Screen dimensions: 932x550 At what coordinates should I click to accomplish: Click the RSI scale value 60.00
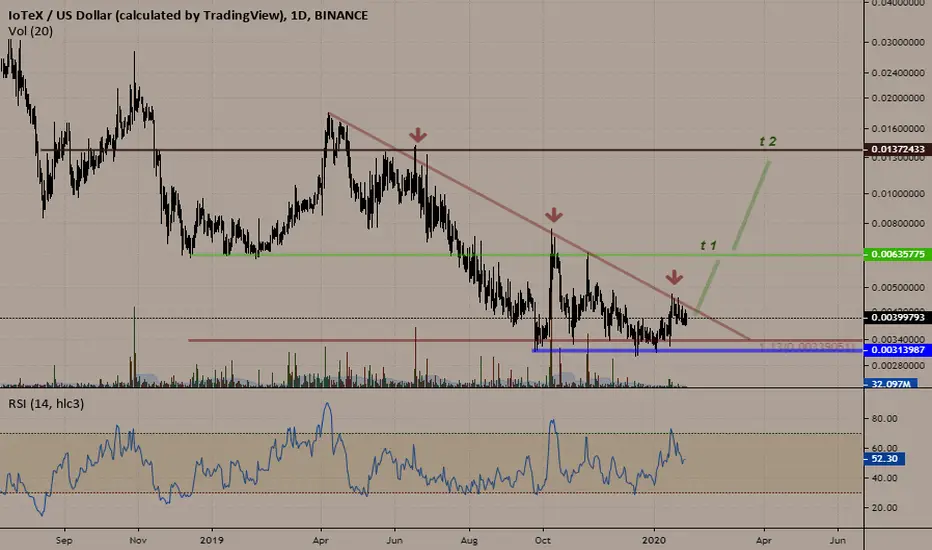(x=884, y=448)
